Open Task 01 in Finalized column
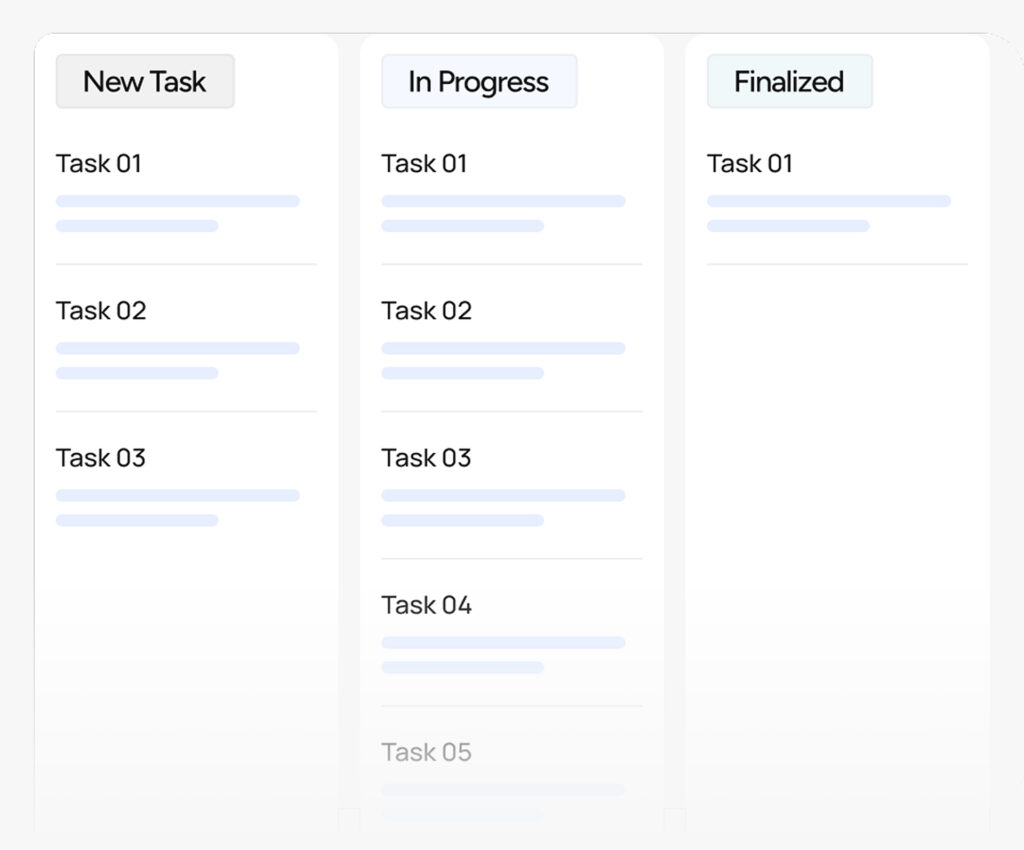 (x=750, y=164)
